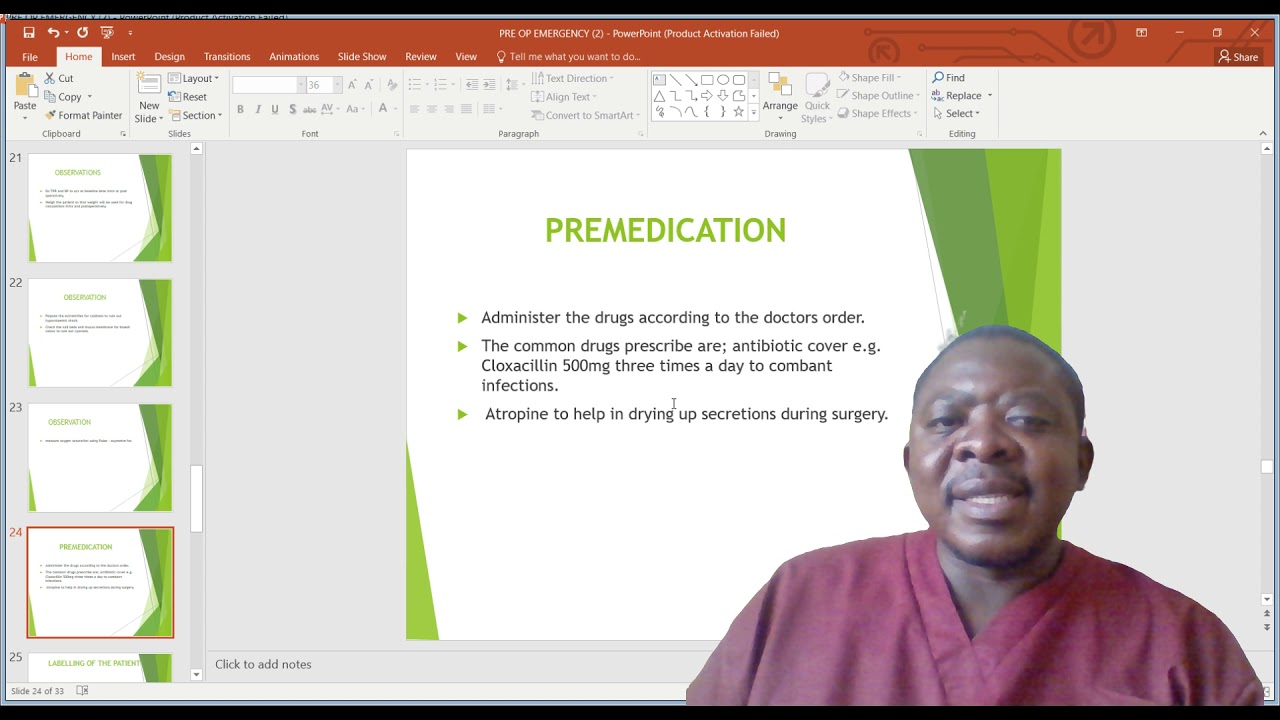Toggle Strikethrough formatting
The height and width of the screenshot is (720, 1280).
[x=310, y=109]
